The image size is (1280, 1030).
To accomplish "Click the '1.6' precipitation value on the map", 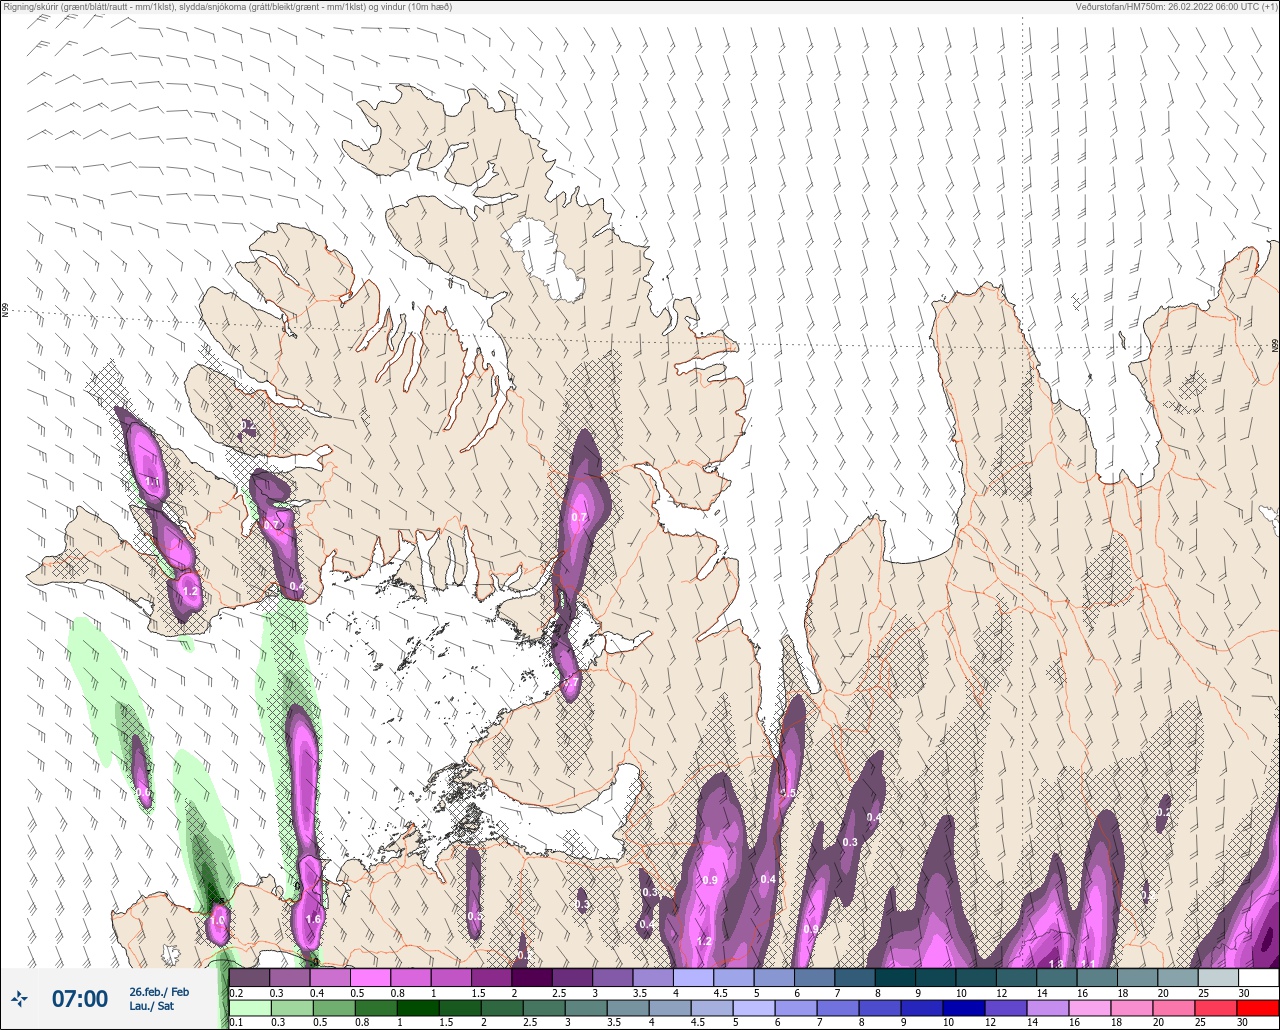I will point(312,919).
